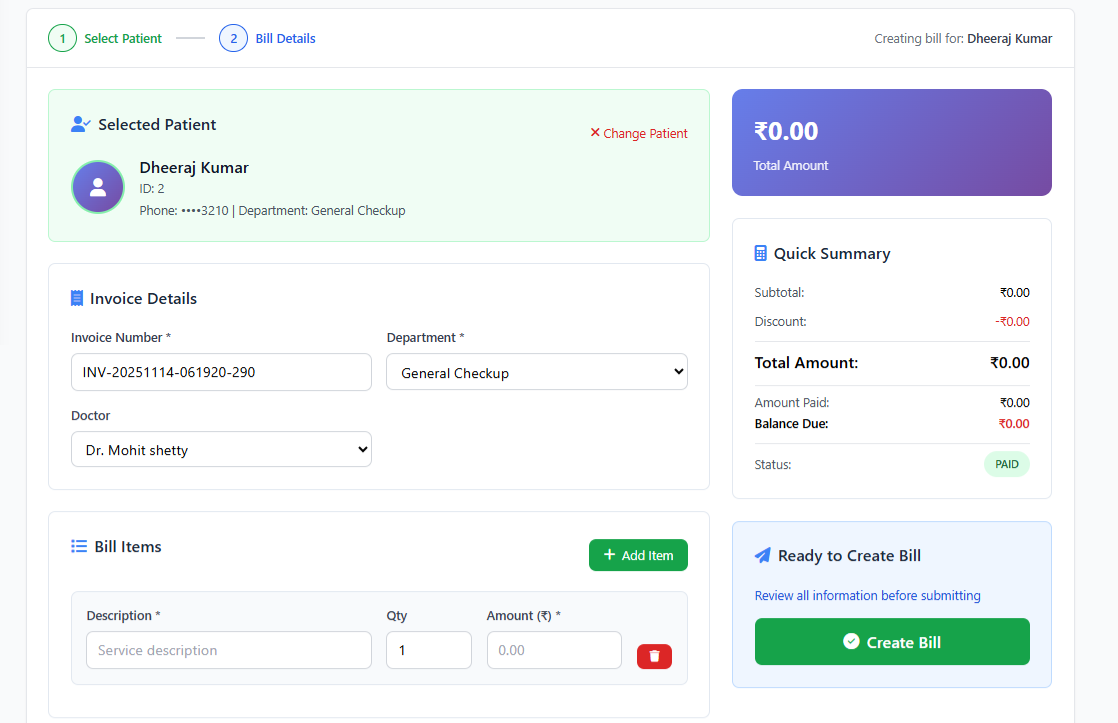Click the PAID status badge
The width and height of the screenshot is (1118, 723).
(x=1006, y=464)
